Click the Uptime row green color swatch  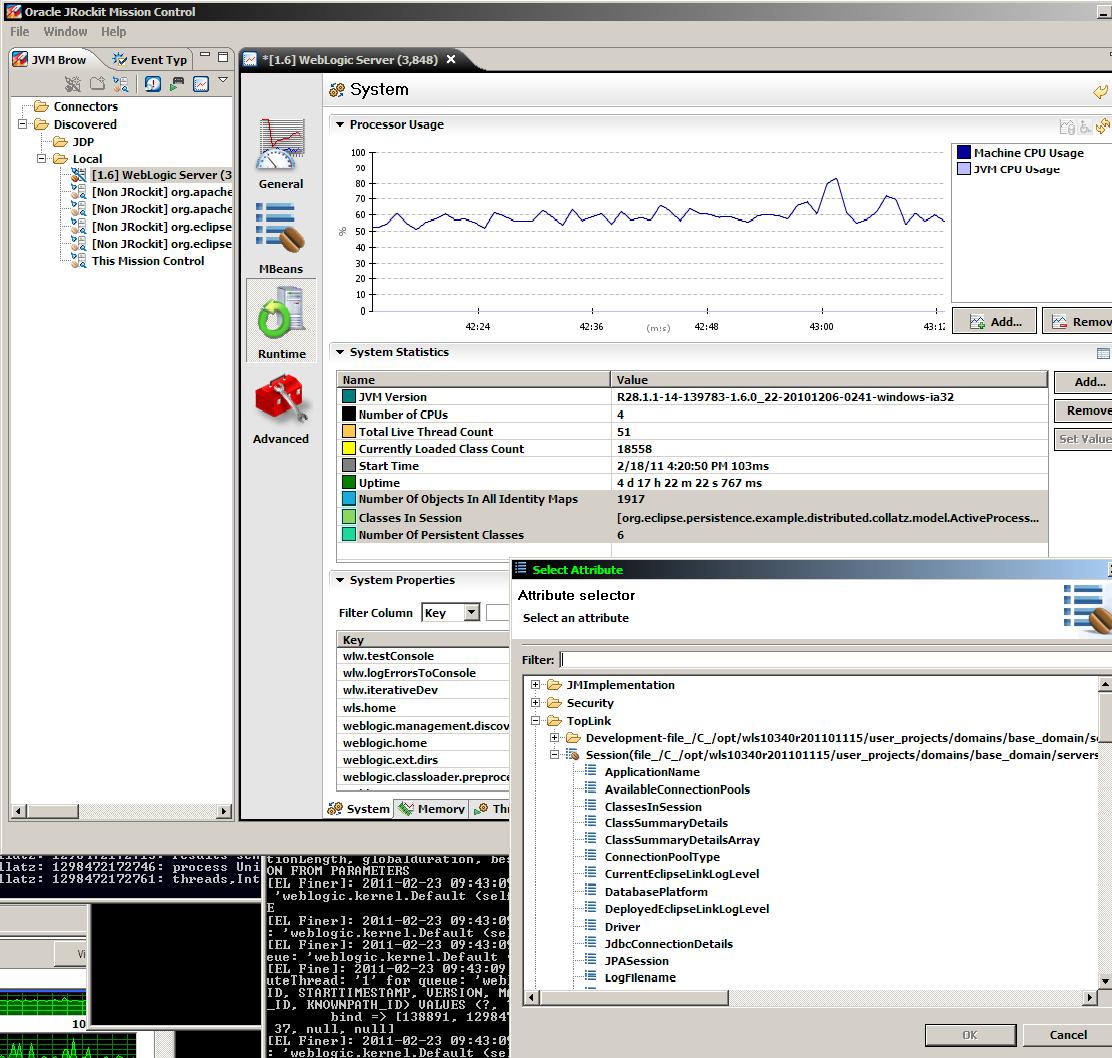pyautogui.click(x=349, y=482)
